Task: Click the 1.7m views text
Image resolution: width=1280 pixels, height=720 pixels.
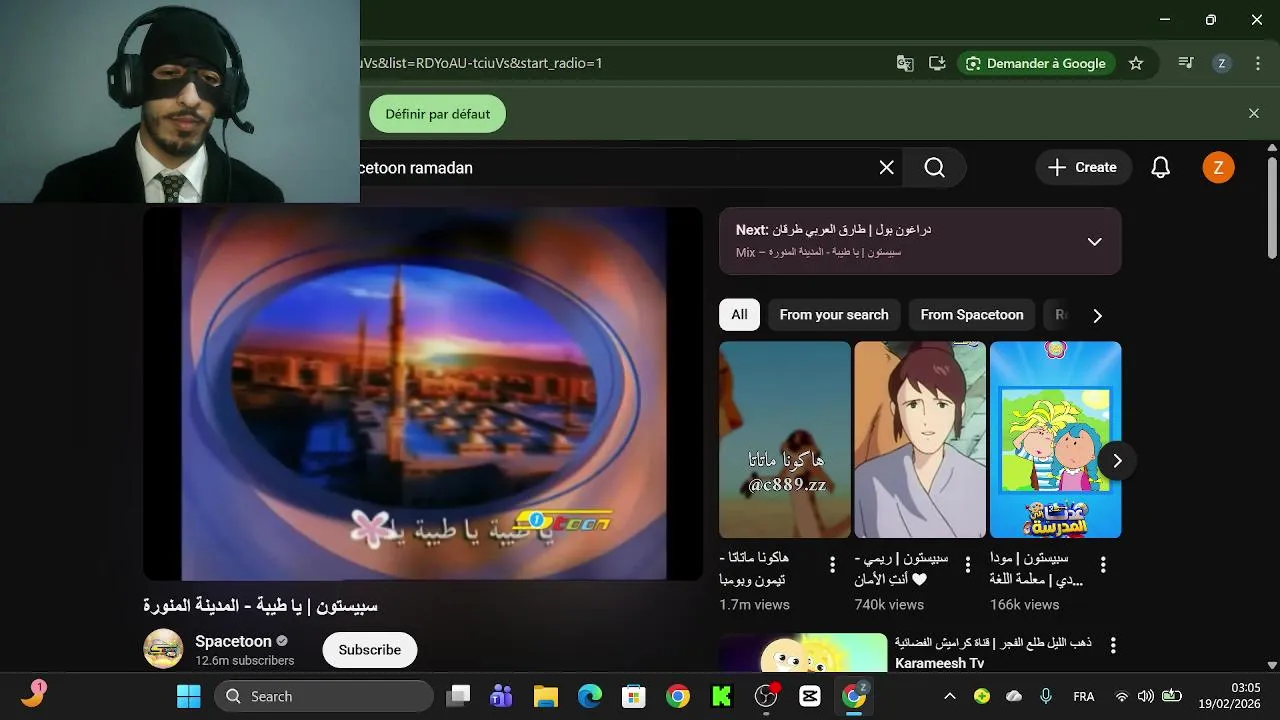Action: 754,605
